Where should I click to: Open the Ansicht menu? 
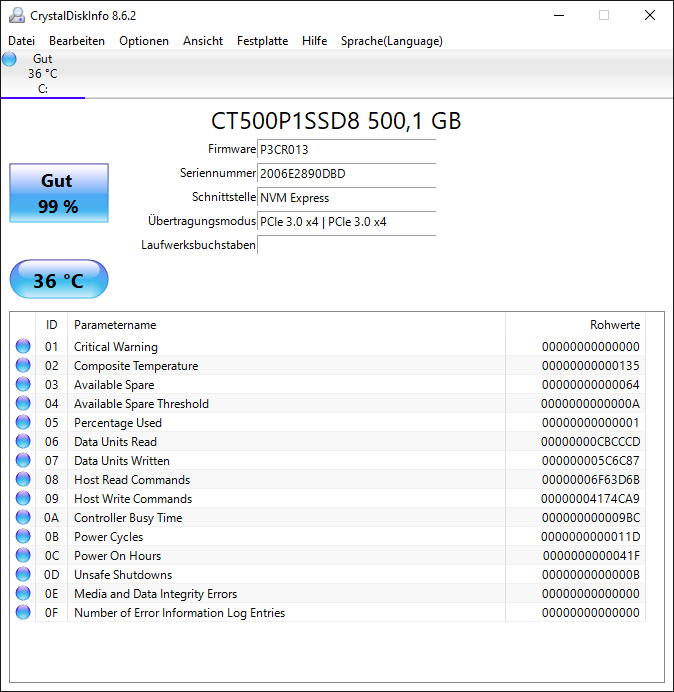point(203,41)
